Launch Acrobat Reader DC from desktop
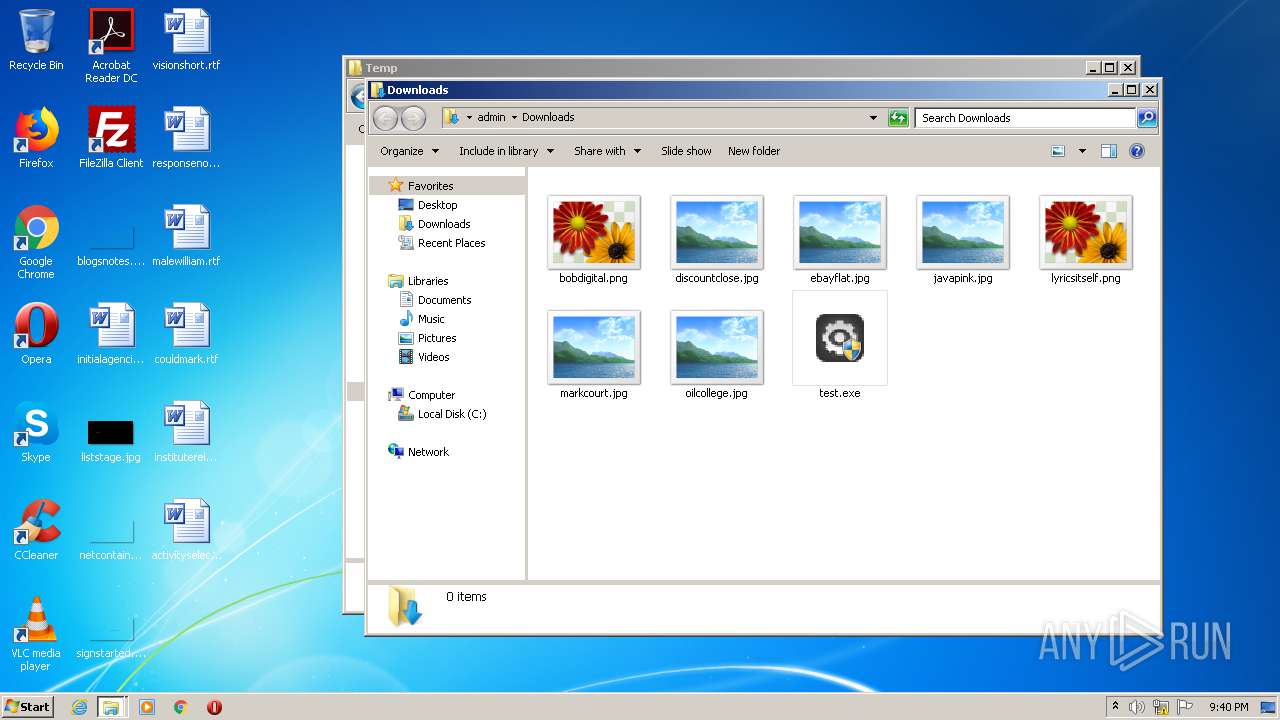This screenshot has height=720, width=1280. point(111,46)
